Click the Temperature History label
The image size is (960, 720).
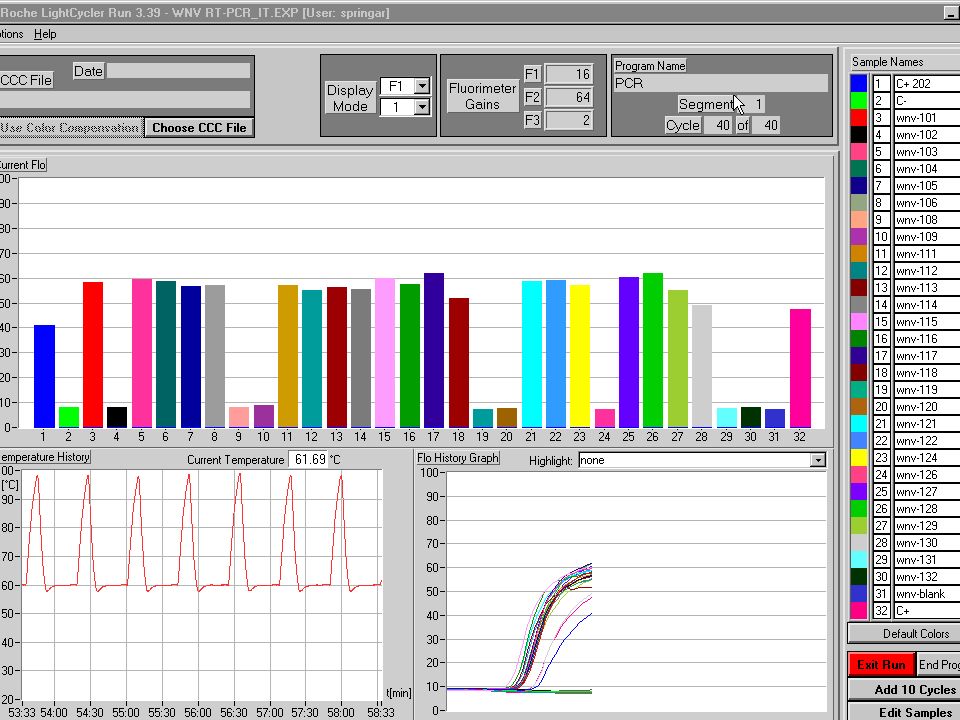(x=45, y=457)
